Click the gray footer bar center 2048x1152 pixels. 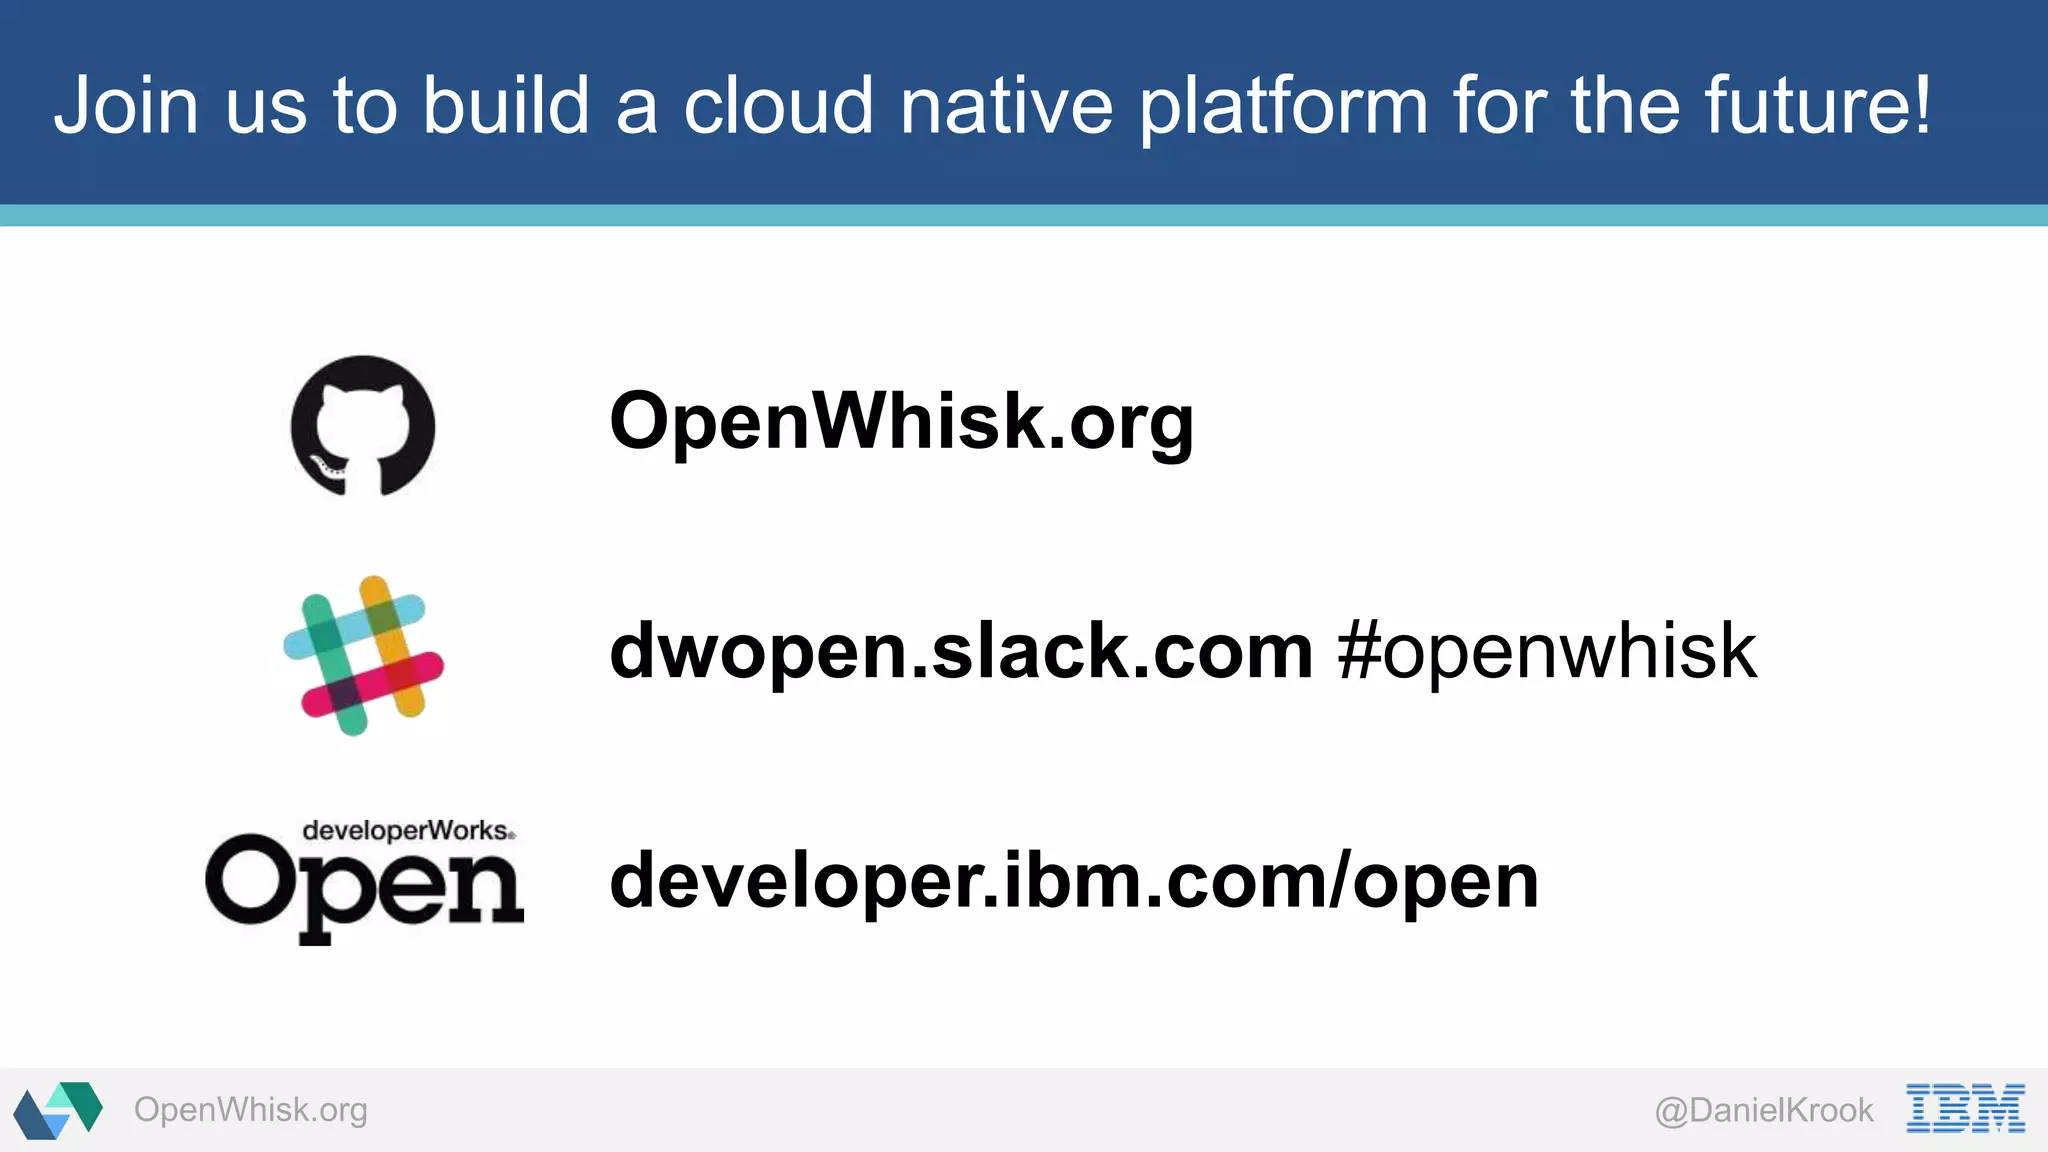point(1024,1110)
